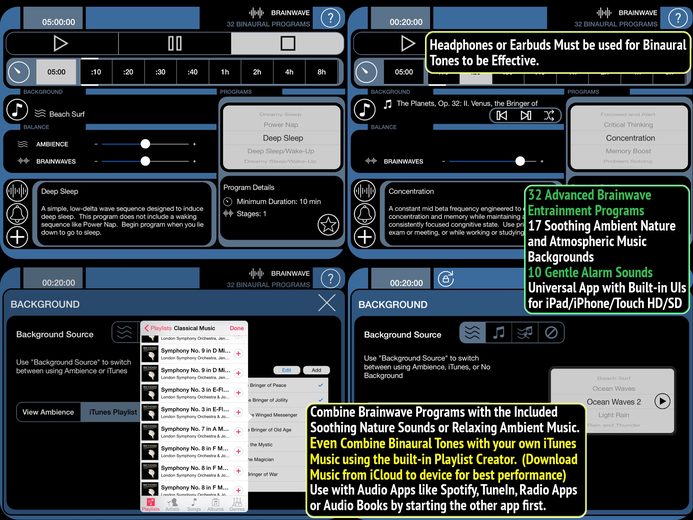
Task: Toggle shuffle for iTunes playback
Action: 549,116
